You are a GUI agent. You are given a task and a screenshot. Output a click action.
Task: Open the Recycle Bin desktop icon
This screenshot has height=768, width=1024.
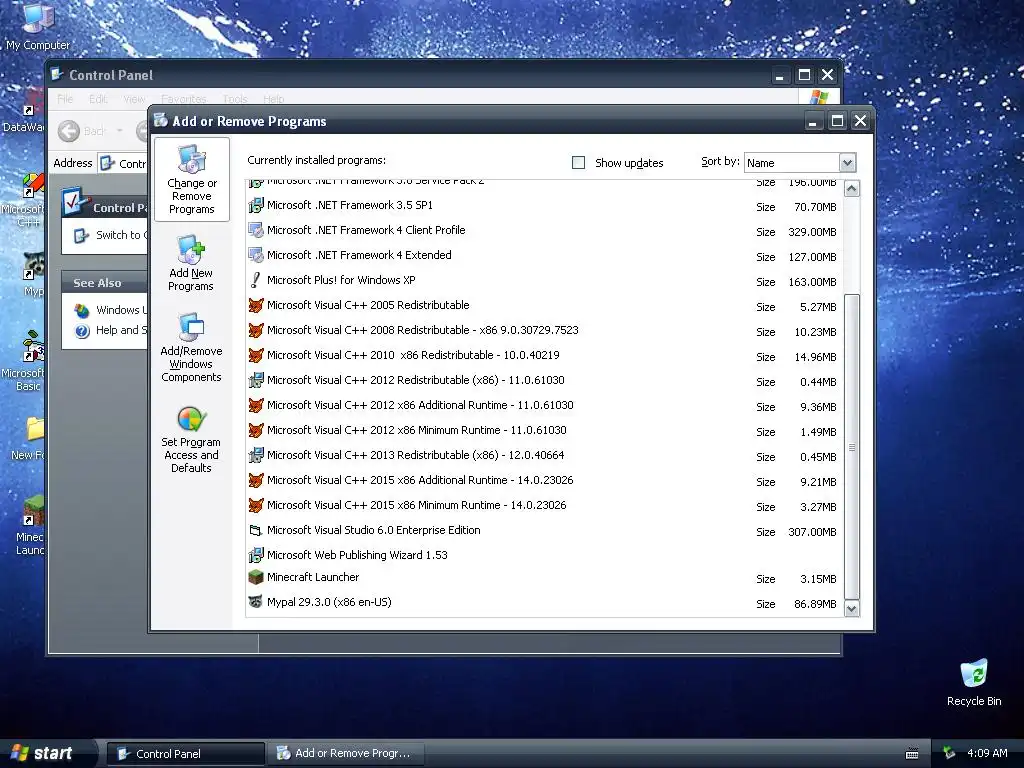coord(974,673)
